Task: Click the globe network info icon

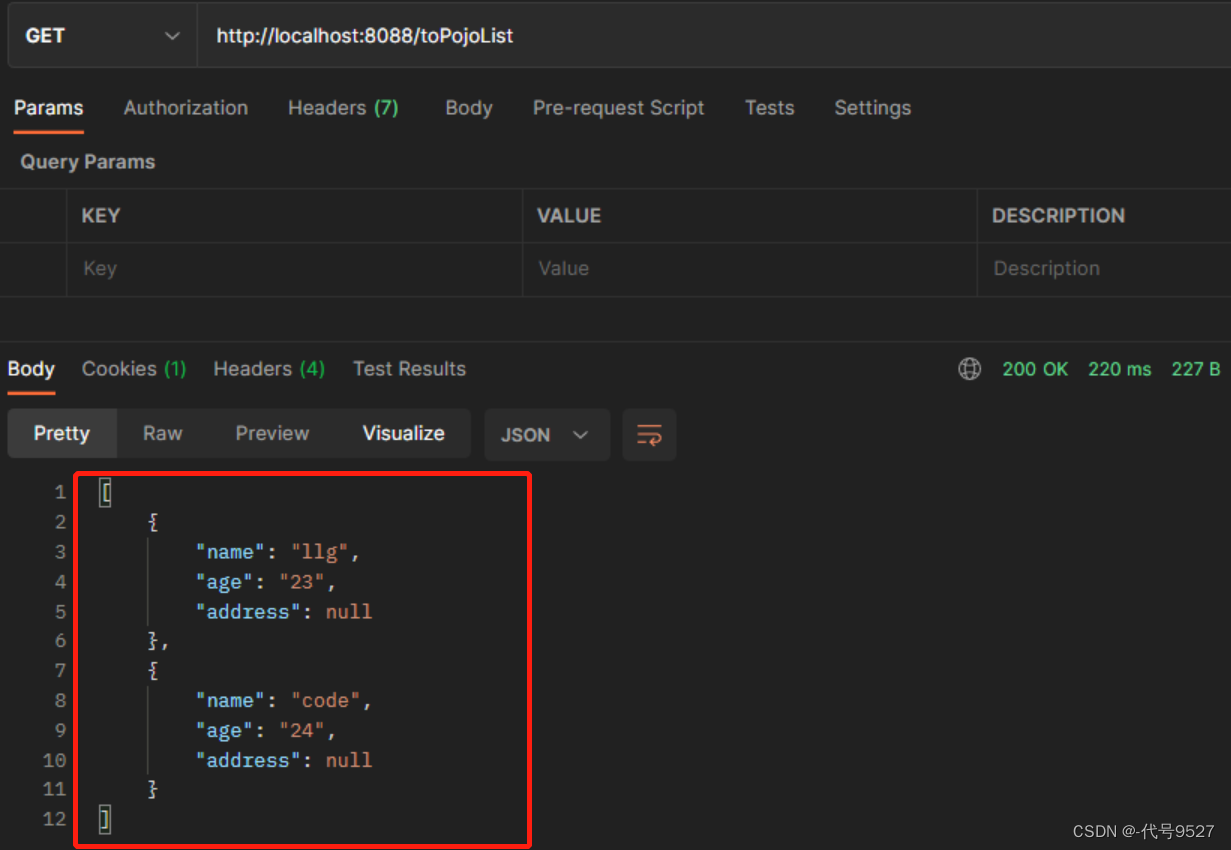Action: pyautogui.click(x=970, y=369)
